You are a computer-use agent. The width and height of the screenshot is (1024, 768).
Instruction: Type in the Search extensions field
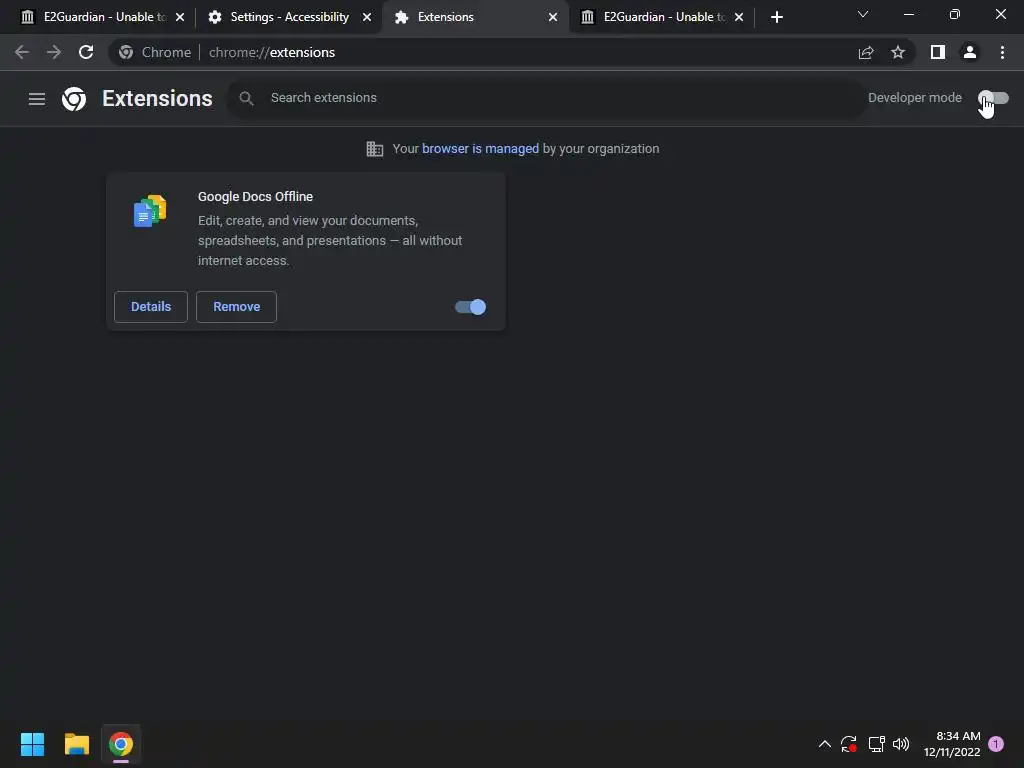coord(547,98)
